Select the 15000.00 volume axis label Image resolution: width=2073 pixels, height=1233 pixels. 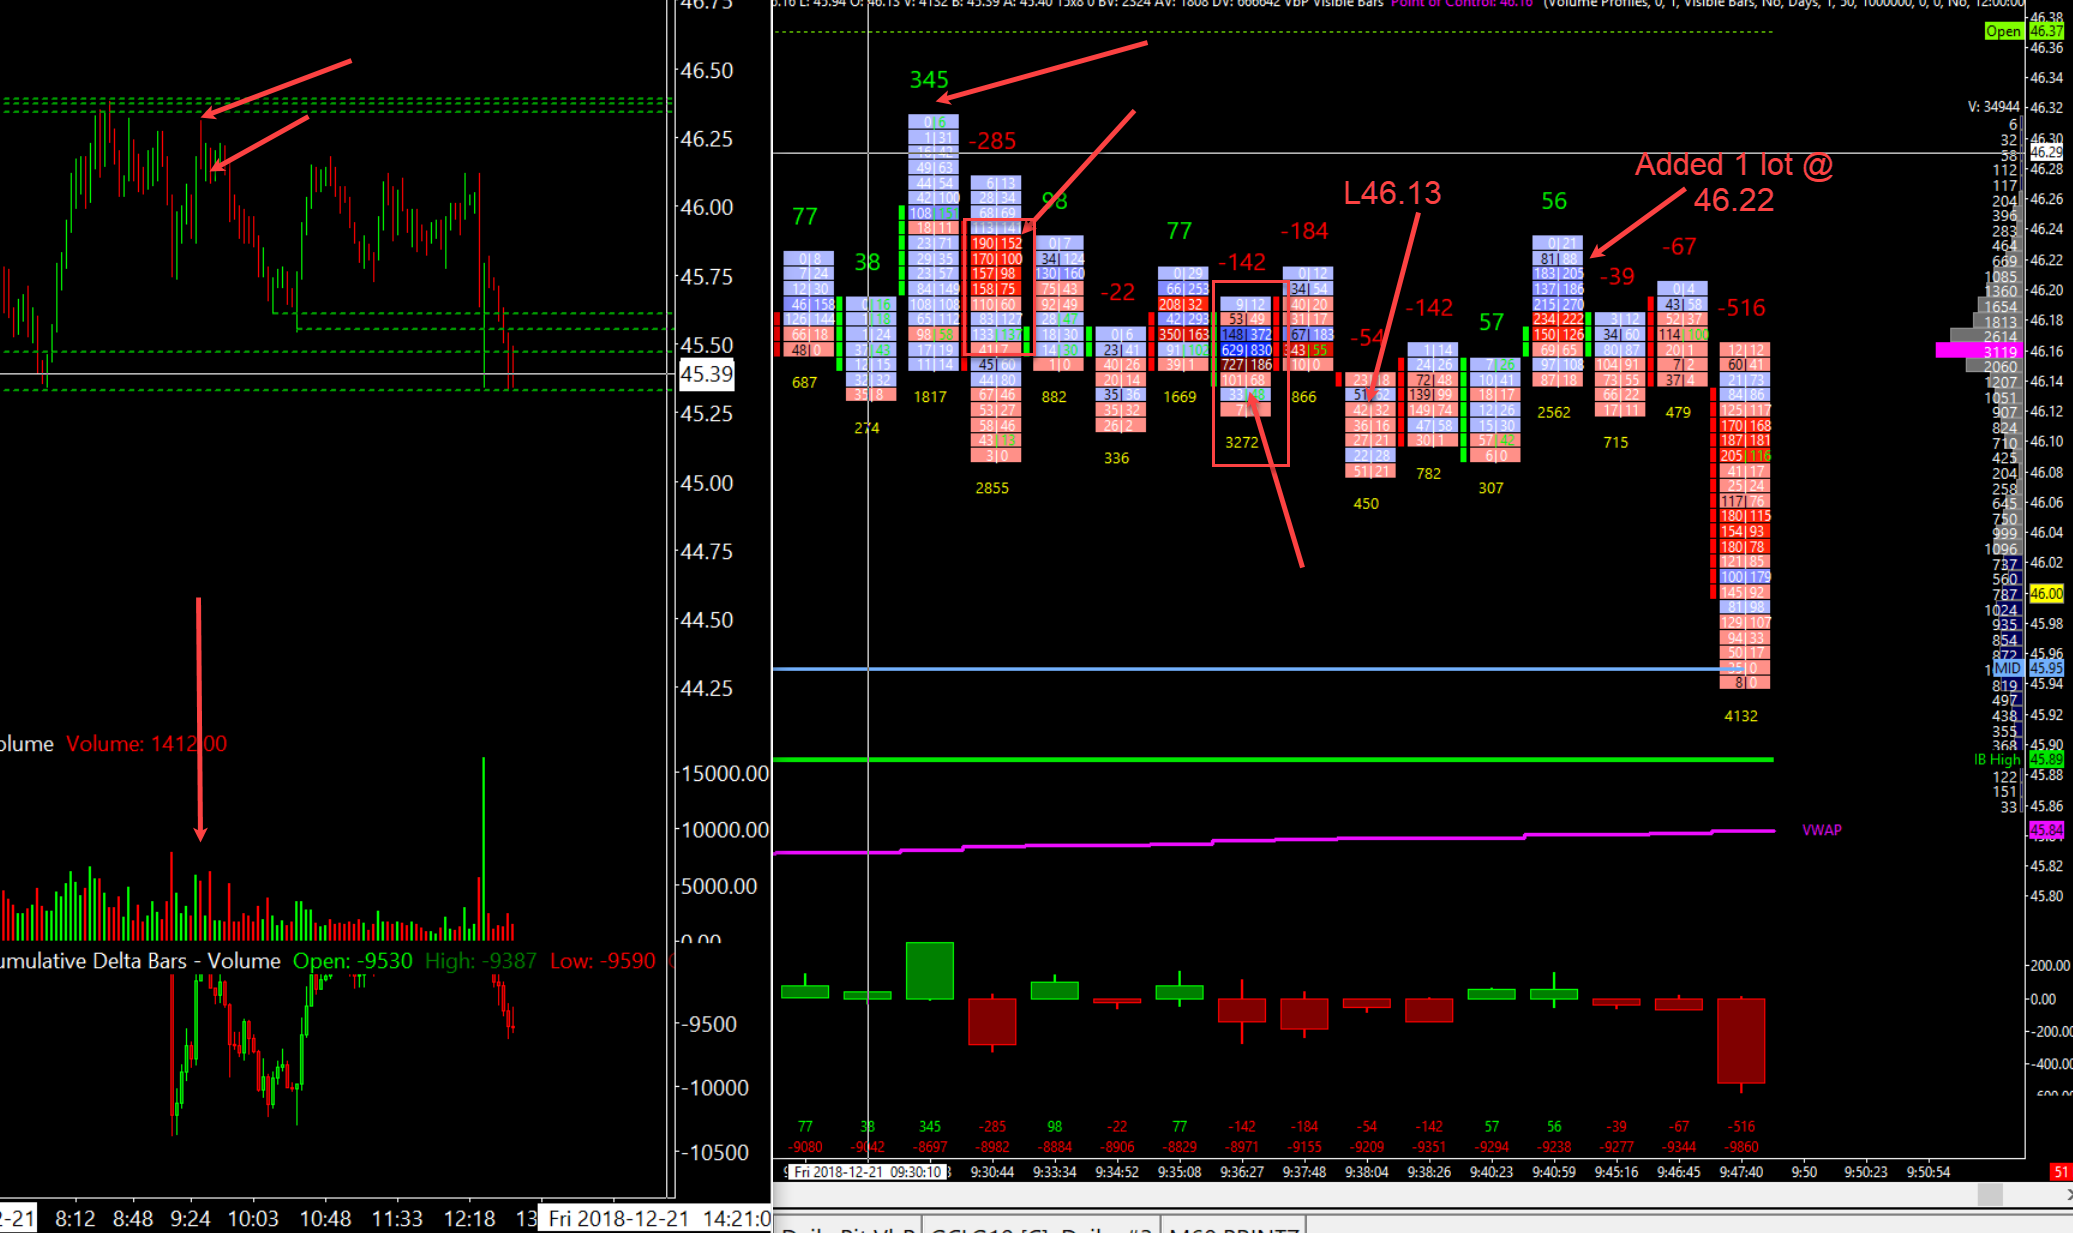pos(725,773)
